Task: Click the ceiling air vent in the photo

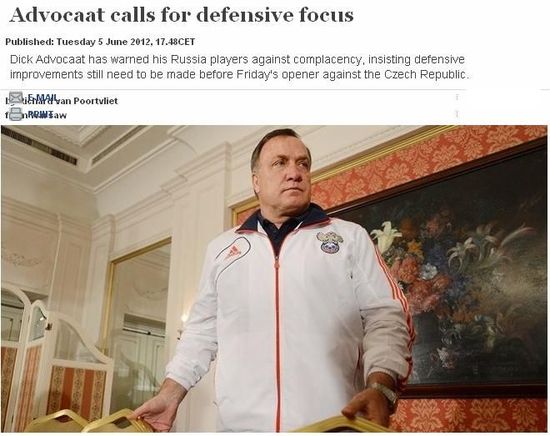Action: [39, 146]
